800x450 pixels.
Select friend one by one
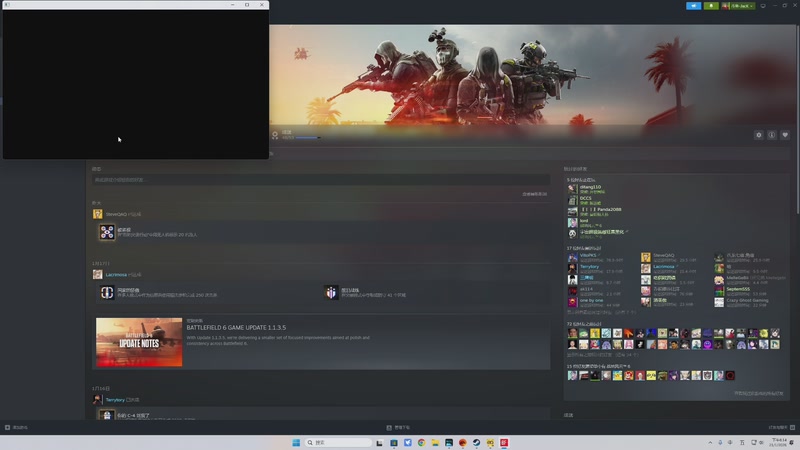[x=591, y=300]
